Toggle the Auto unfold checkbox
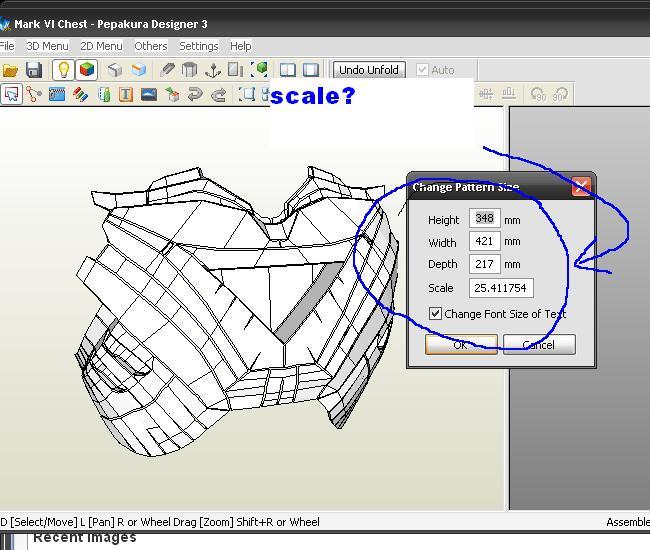650x550 pixels. tap(422, 70)
